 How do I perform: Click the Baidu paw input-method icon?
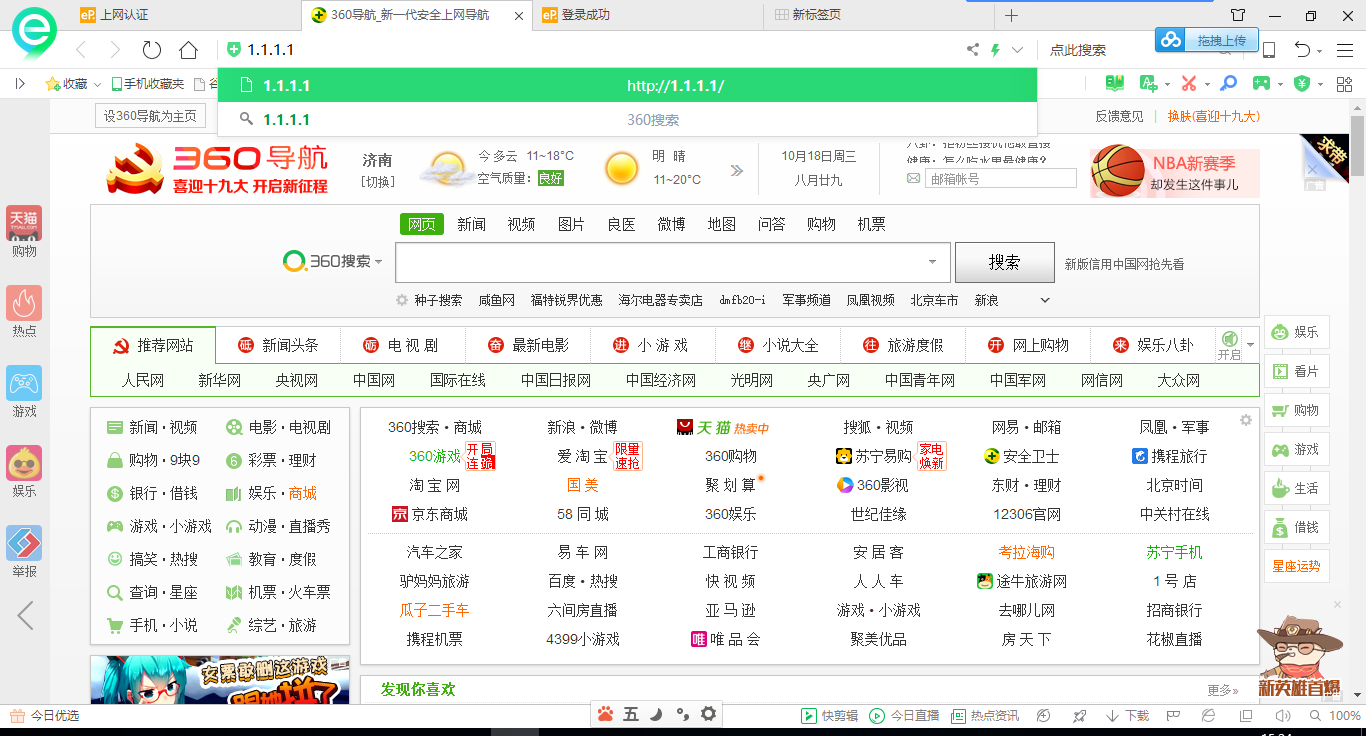click(605, 714)
